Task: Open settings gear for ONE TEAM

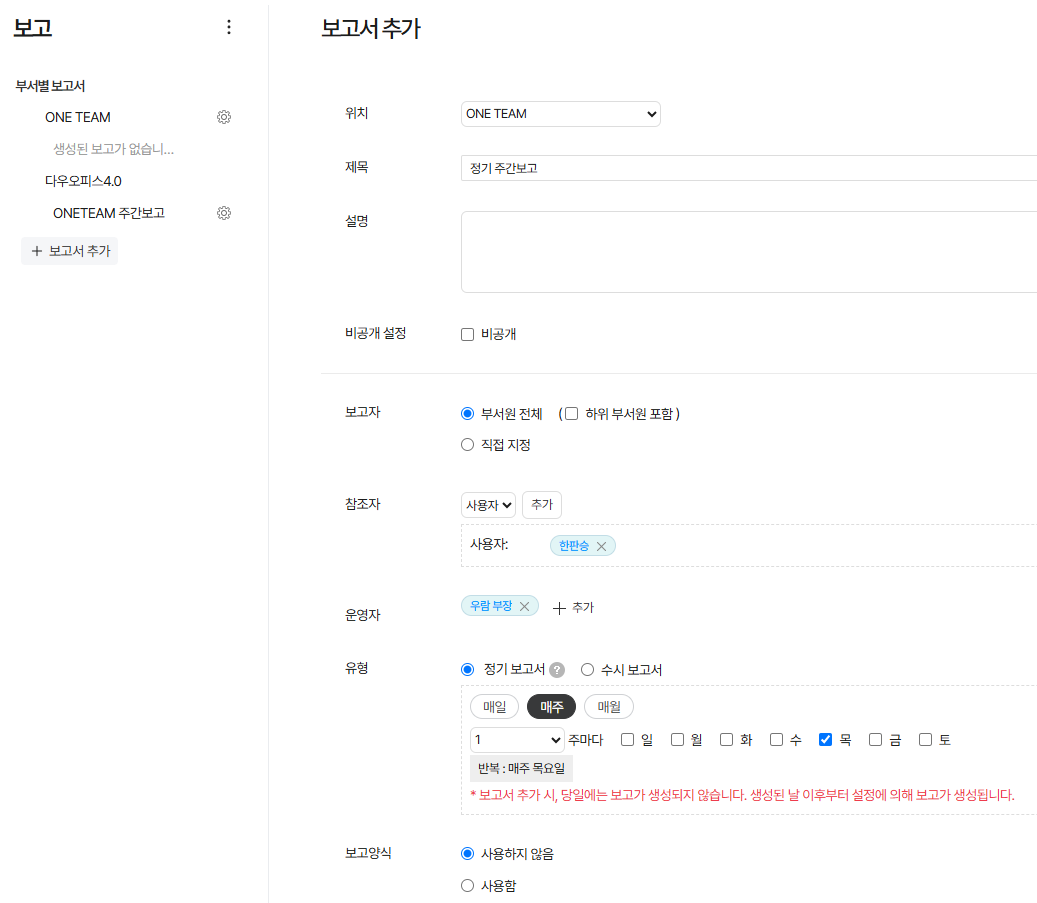Action: click(224, 117)
